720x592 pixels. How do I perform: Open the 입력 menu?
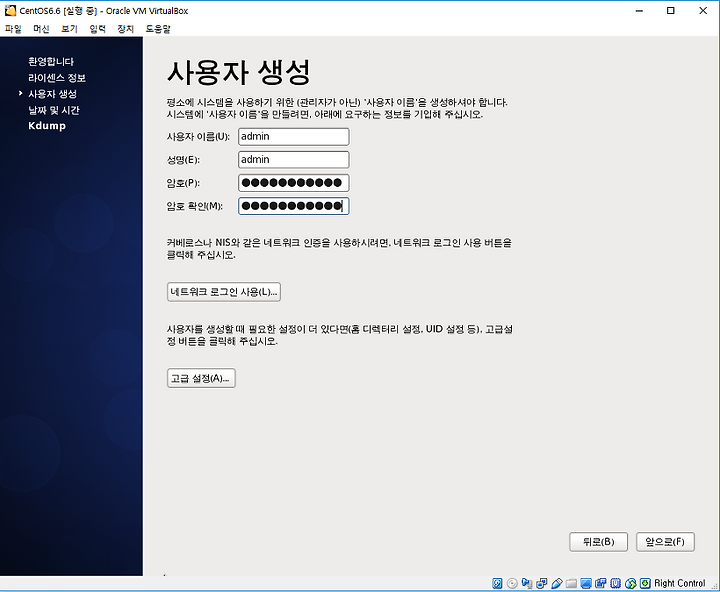click(x=97, y=29)
